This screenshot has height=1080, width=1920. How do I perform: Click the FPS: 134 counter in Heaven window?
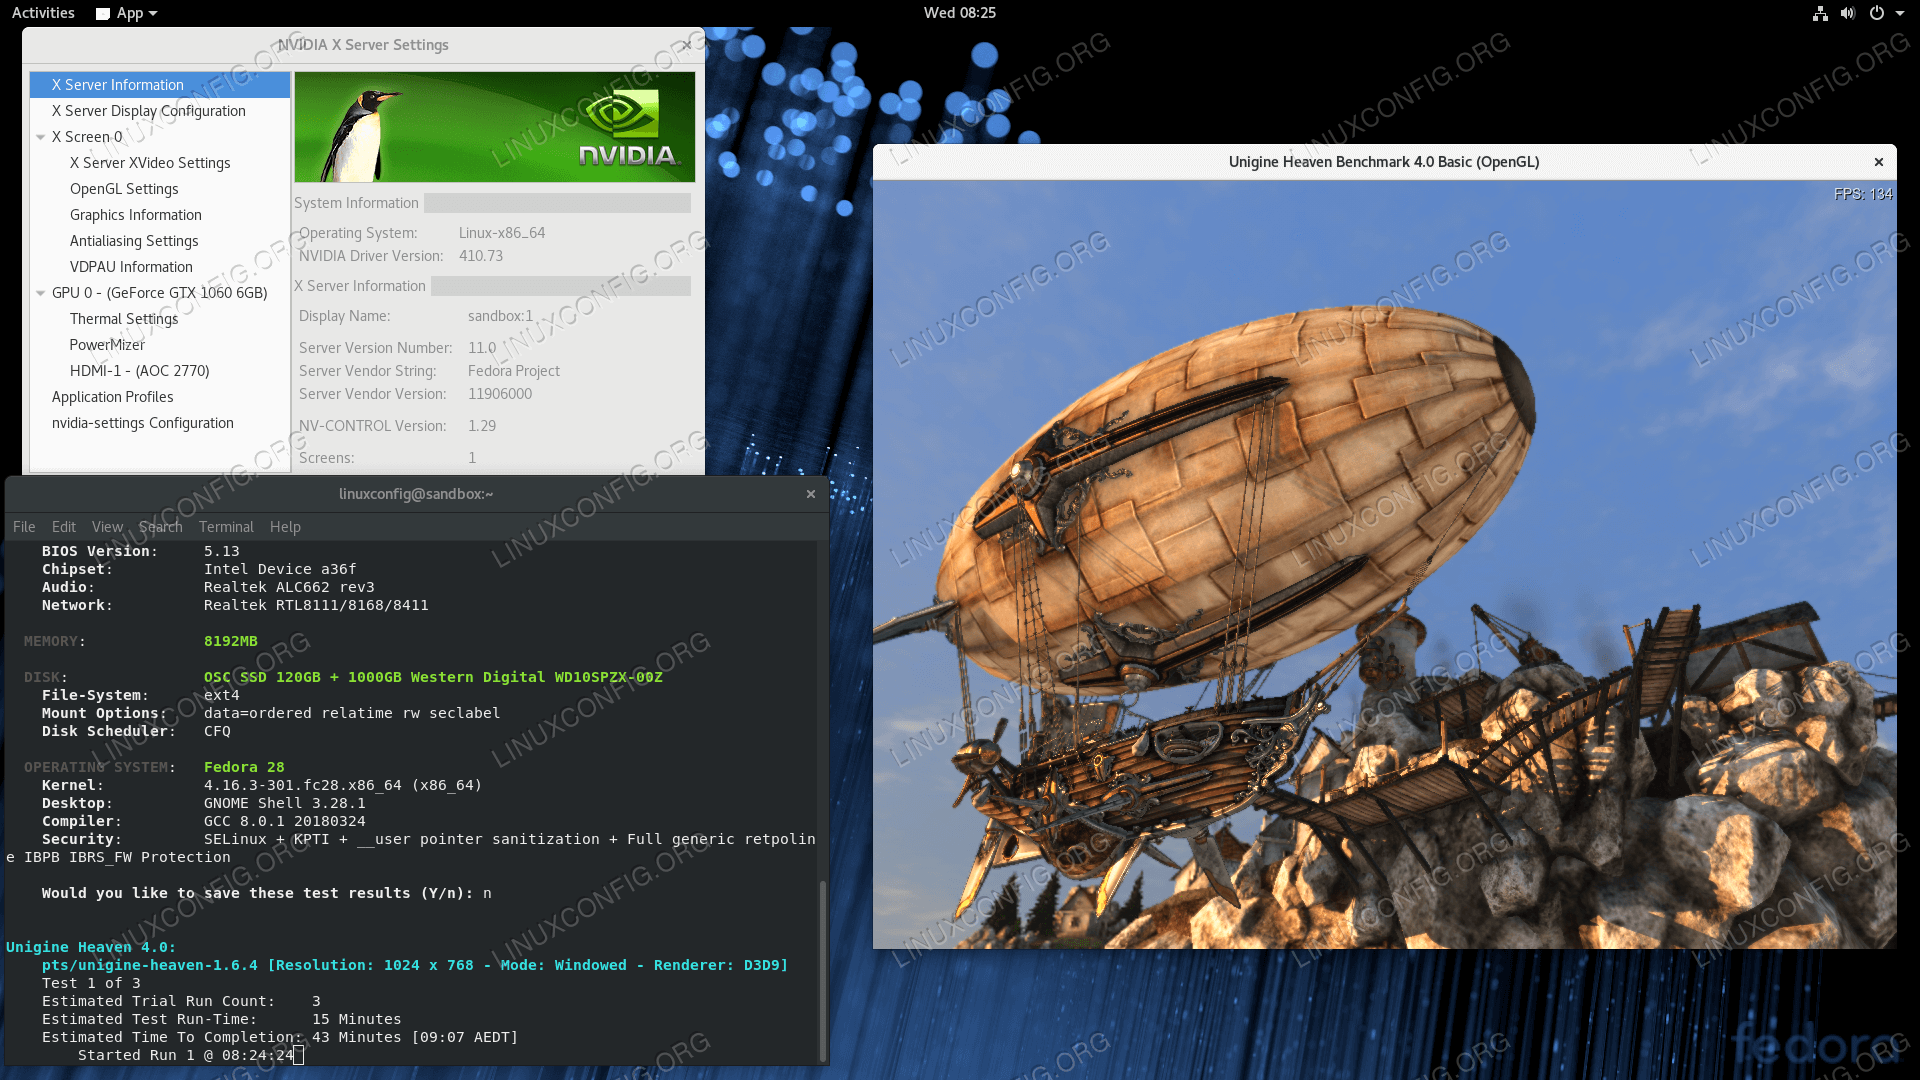pyautogui.click(x=1863, y=194)
